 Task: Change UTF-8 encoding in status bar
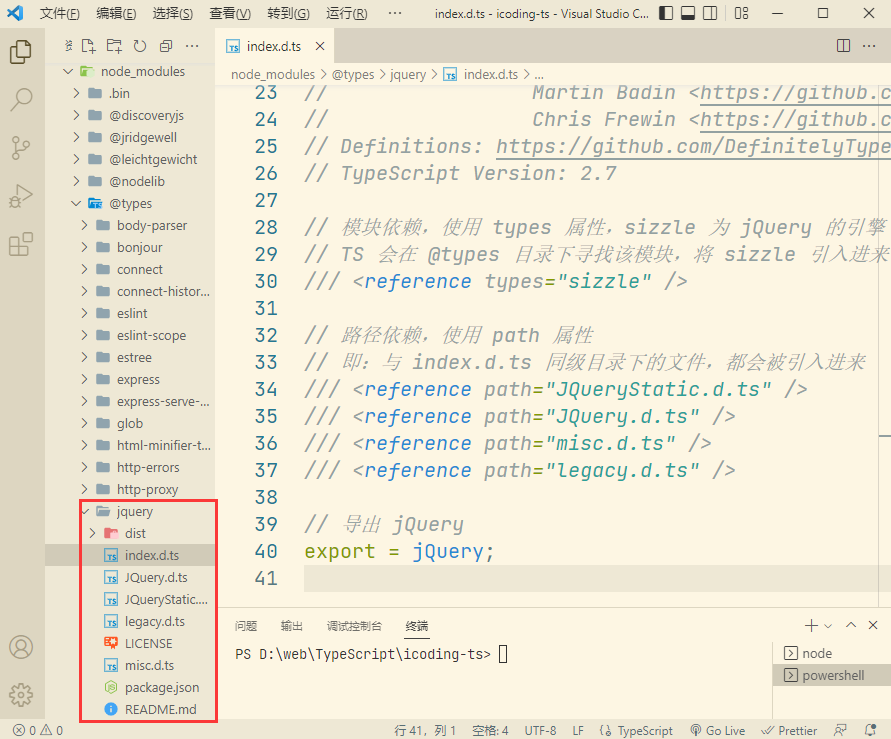[540, 730]
